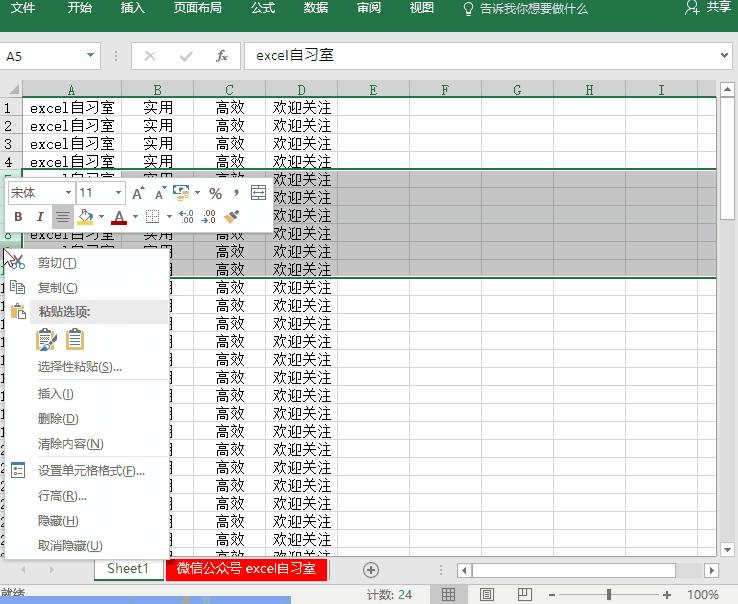Open the 文件 ribbon tab
This screenshot has height=604, width=738.
pyautogui.click(x=23, y=8)
